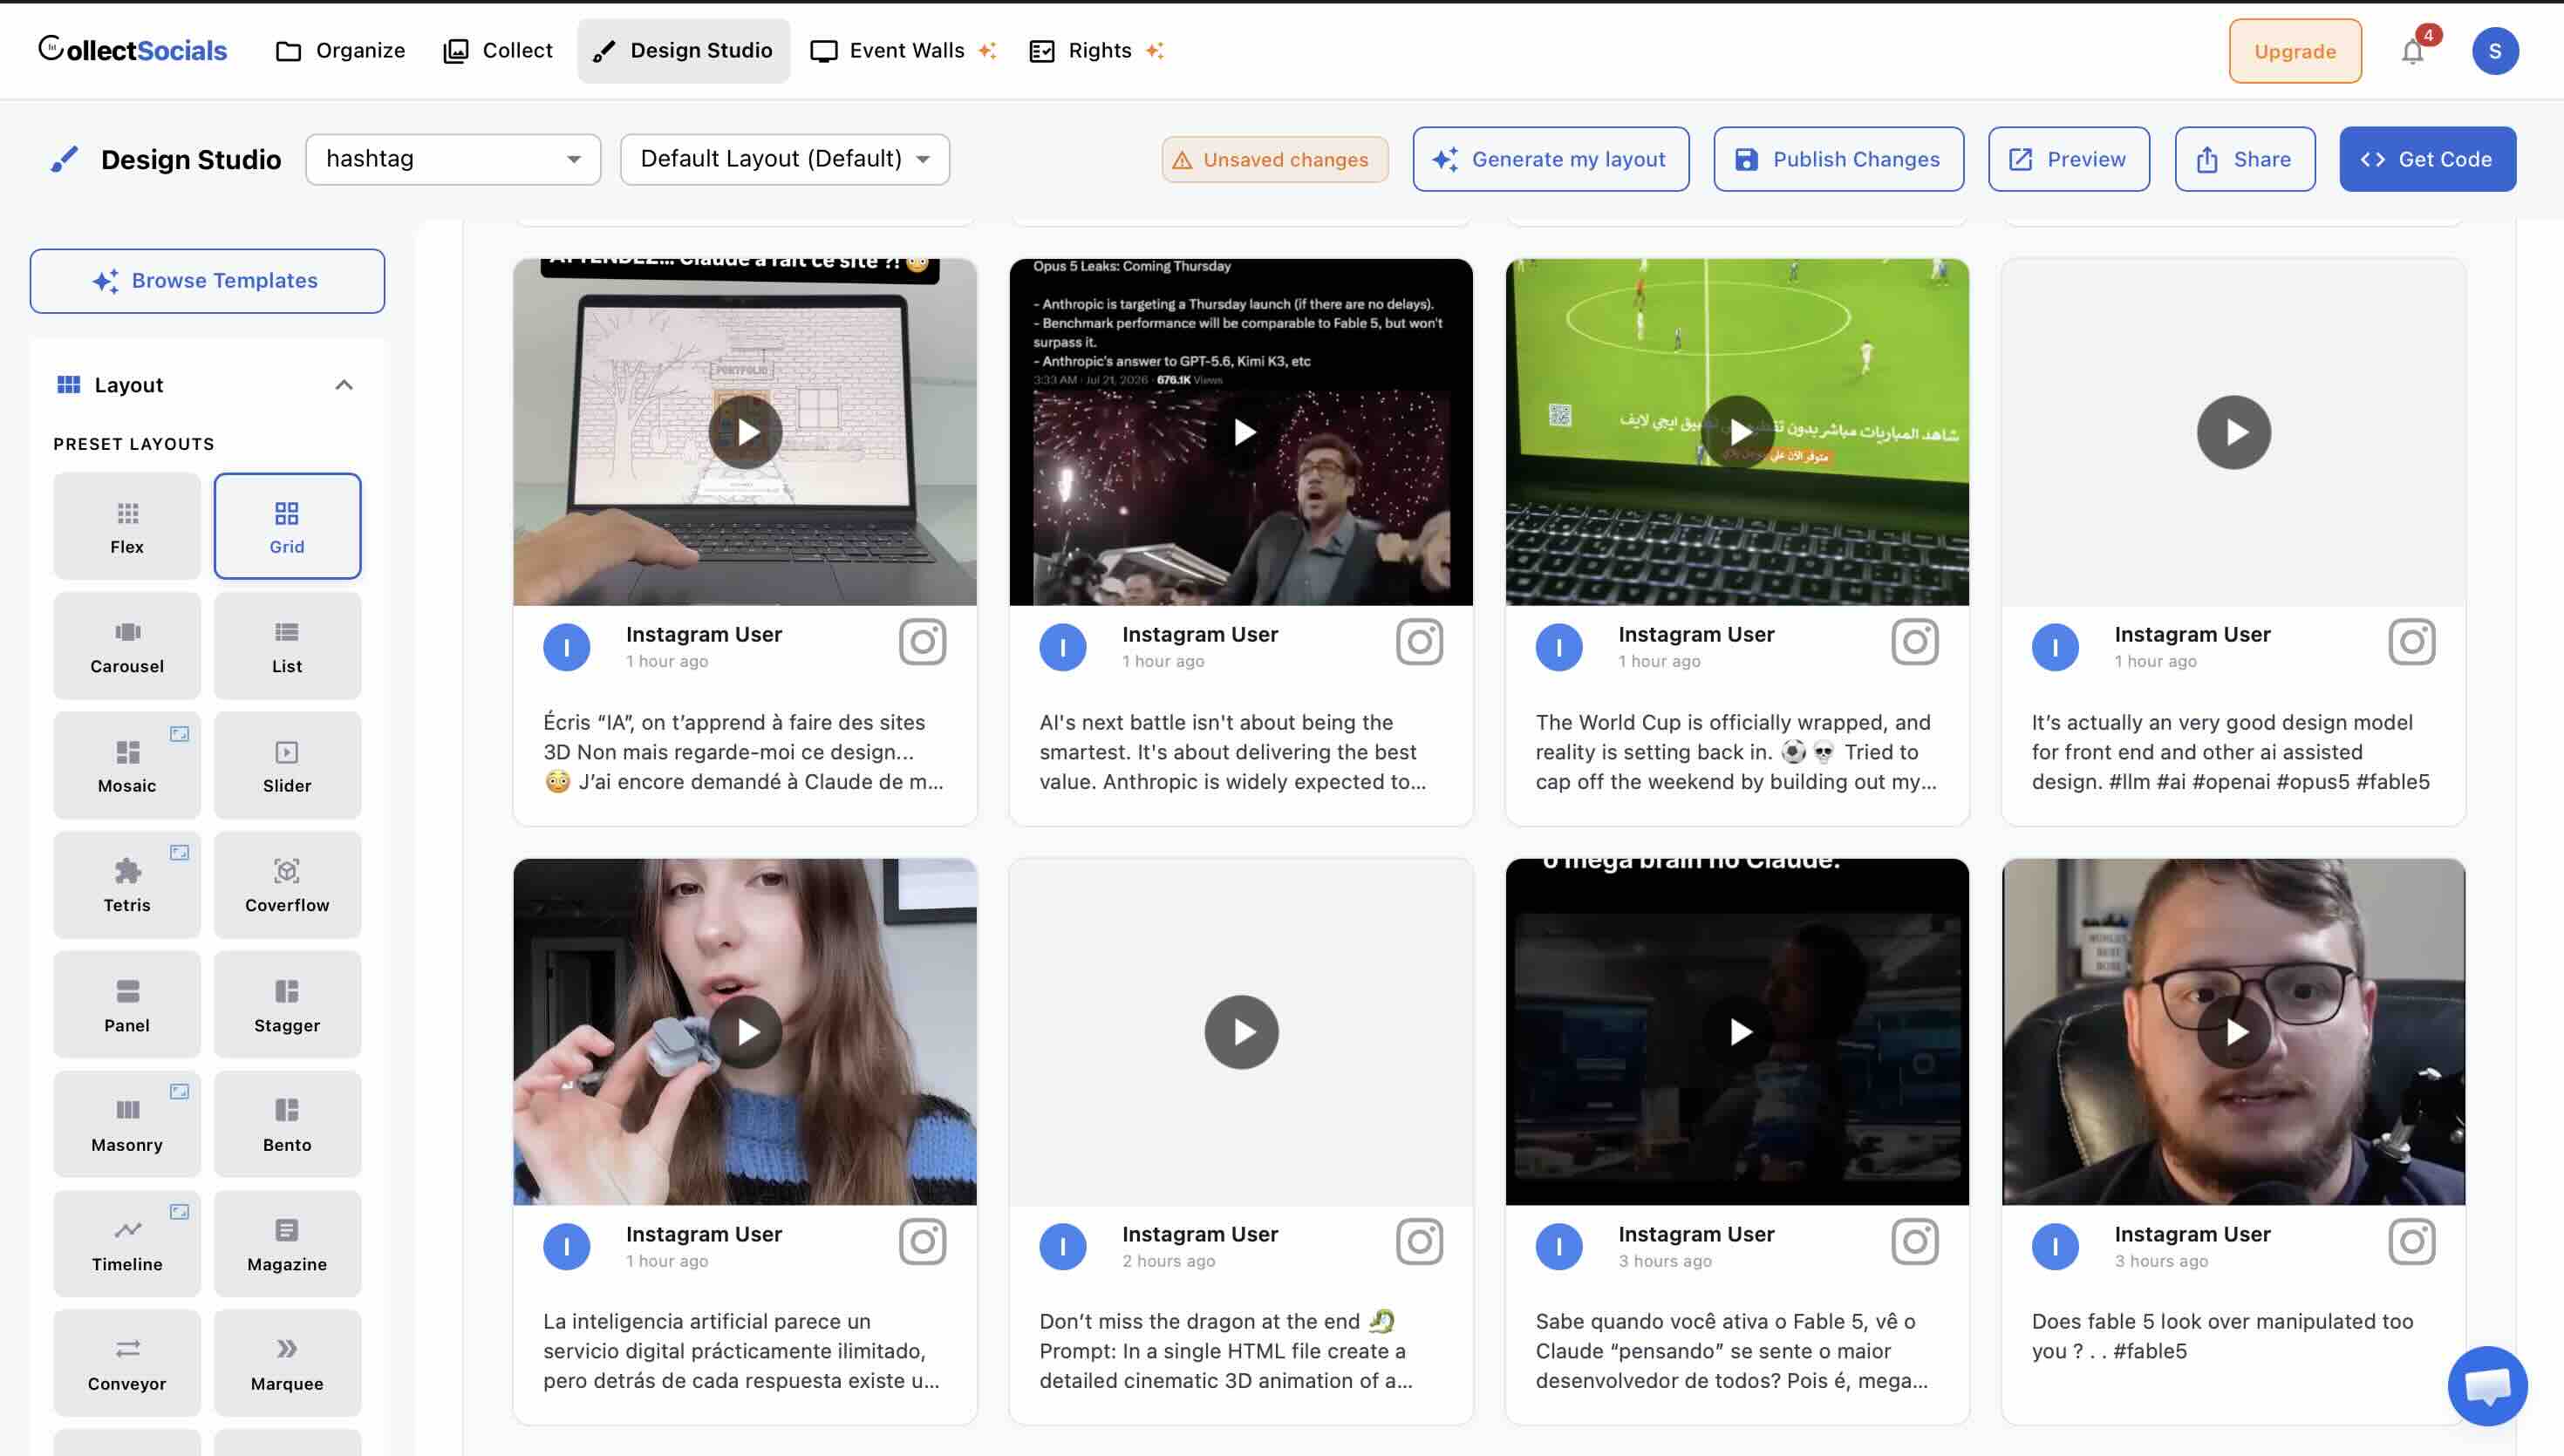Play the laptop website video

[x=745, y=432]
